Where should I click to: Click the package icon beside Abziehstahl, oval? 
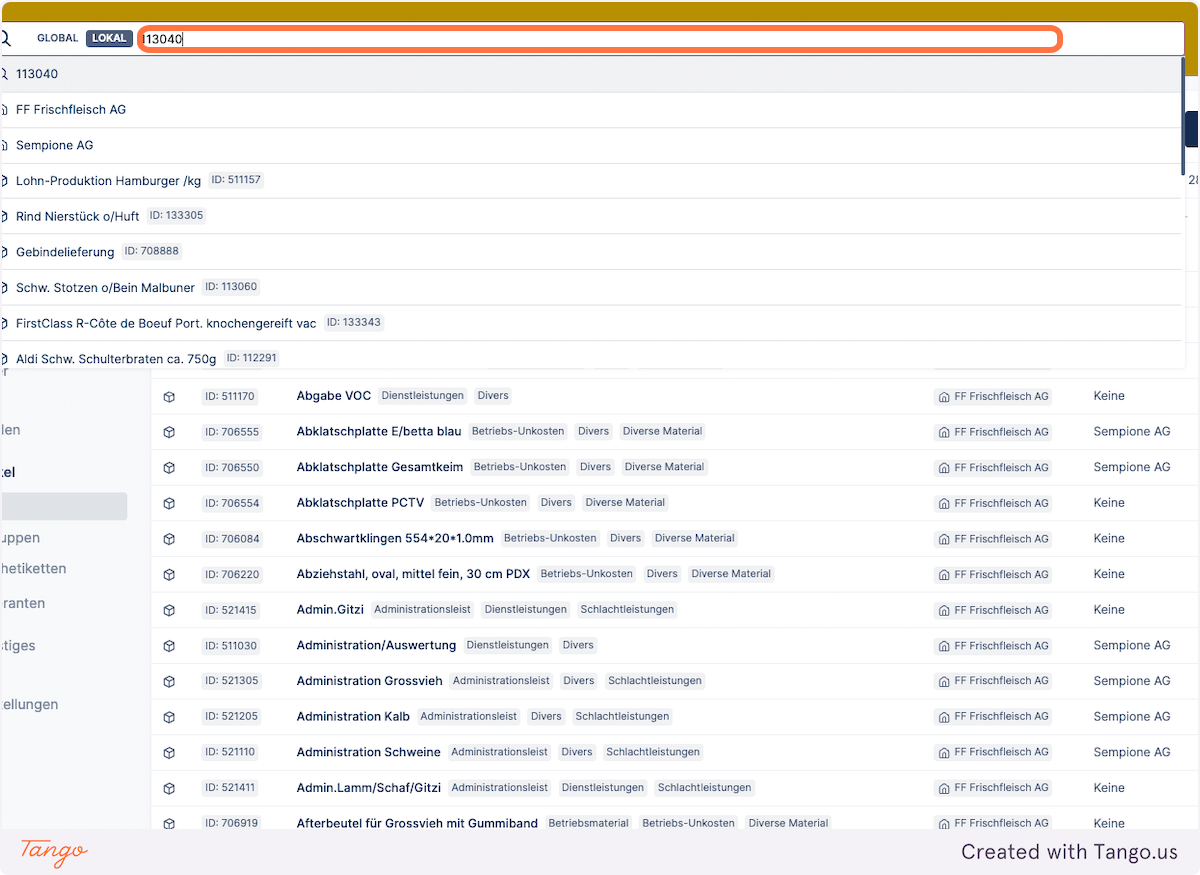169,575
